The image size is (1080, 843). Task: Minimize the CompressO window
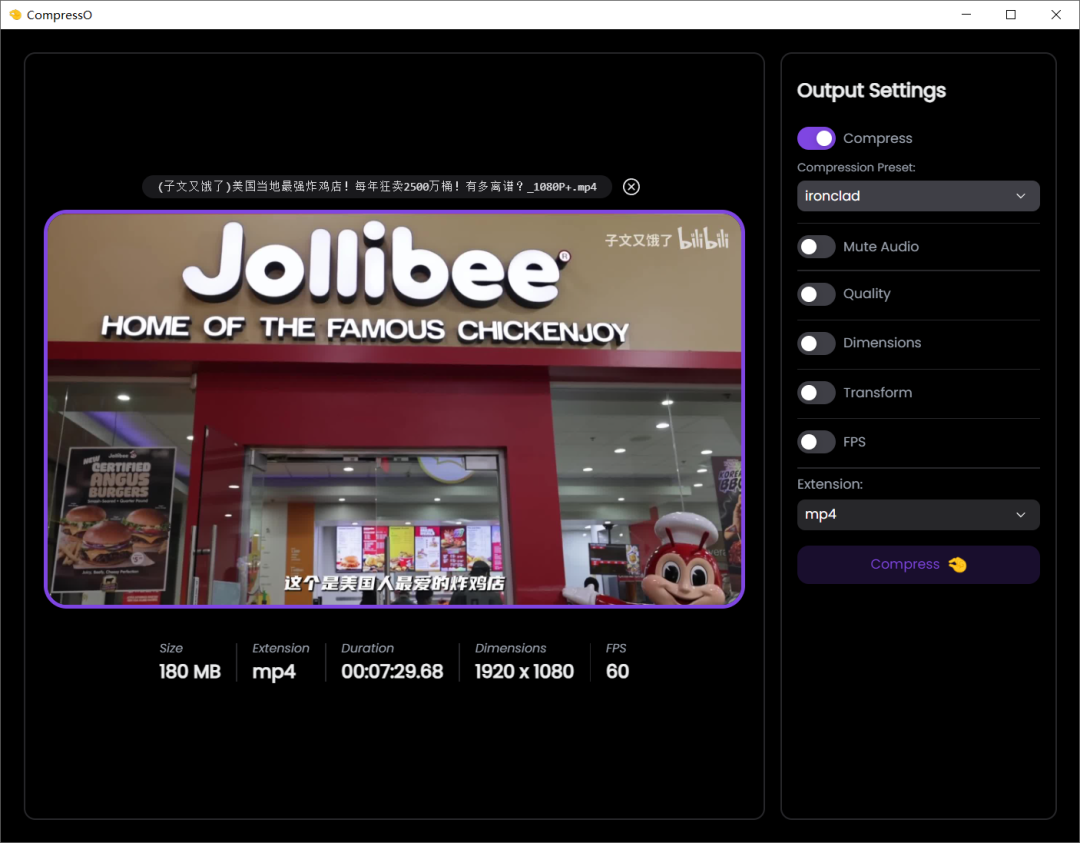click(x=966, y=14)
